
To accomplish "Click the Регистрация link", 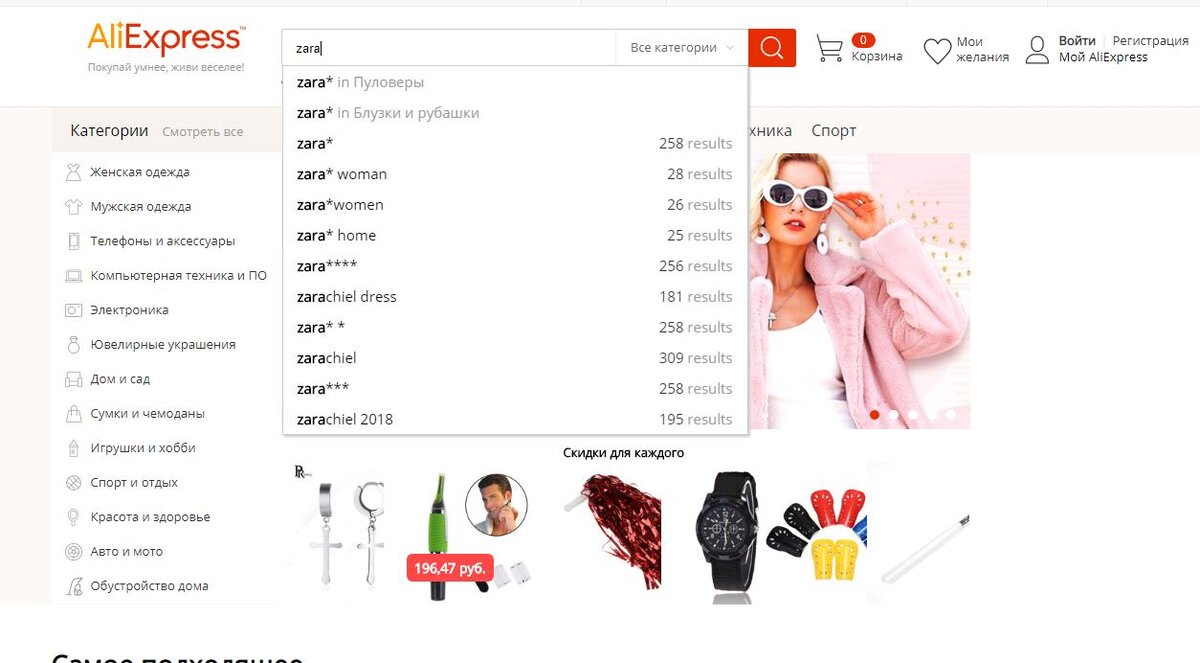I will pyautogui.click(x=1150, y=41).
